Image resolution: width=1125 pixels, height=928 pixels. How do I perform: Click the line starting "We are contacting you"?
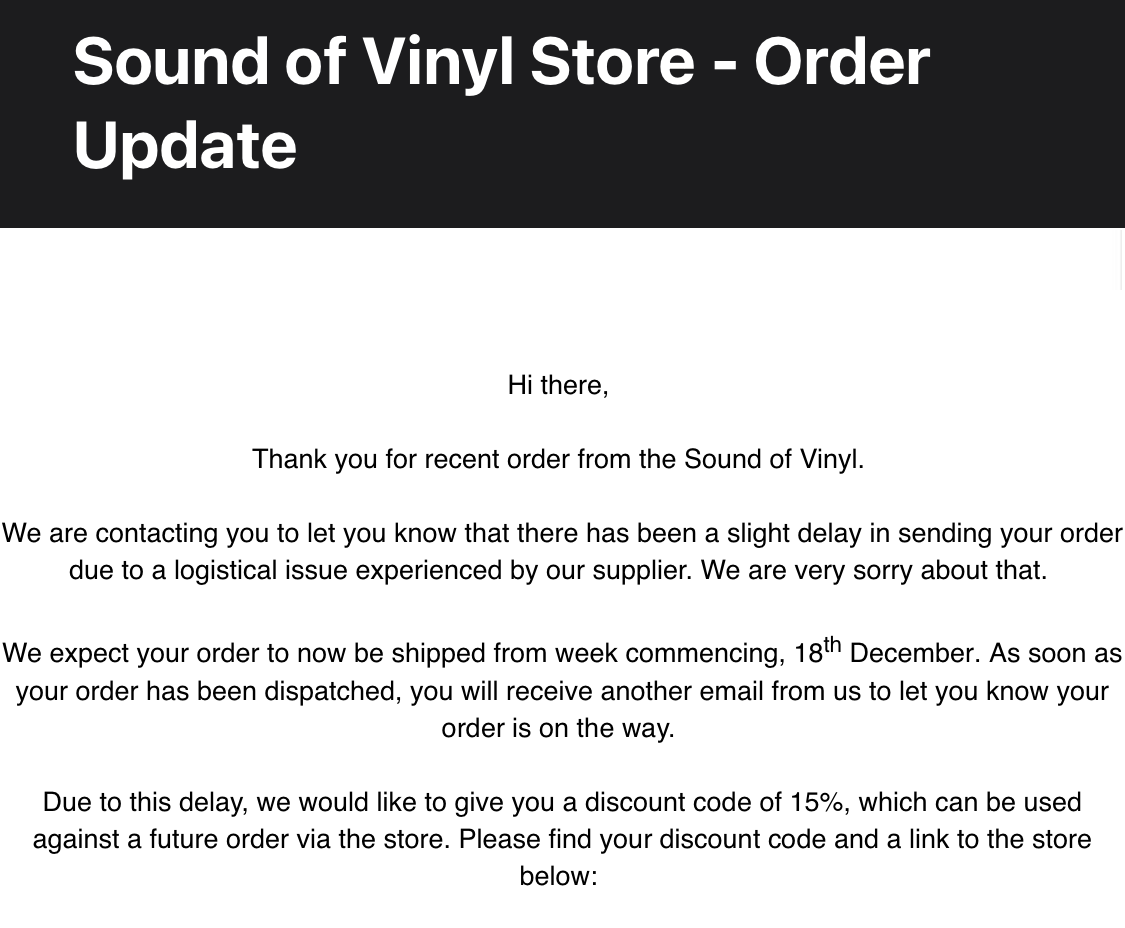tap(562, 533)
